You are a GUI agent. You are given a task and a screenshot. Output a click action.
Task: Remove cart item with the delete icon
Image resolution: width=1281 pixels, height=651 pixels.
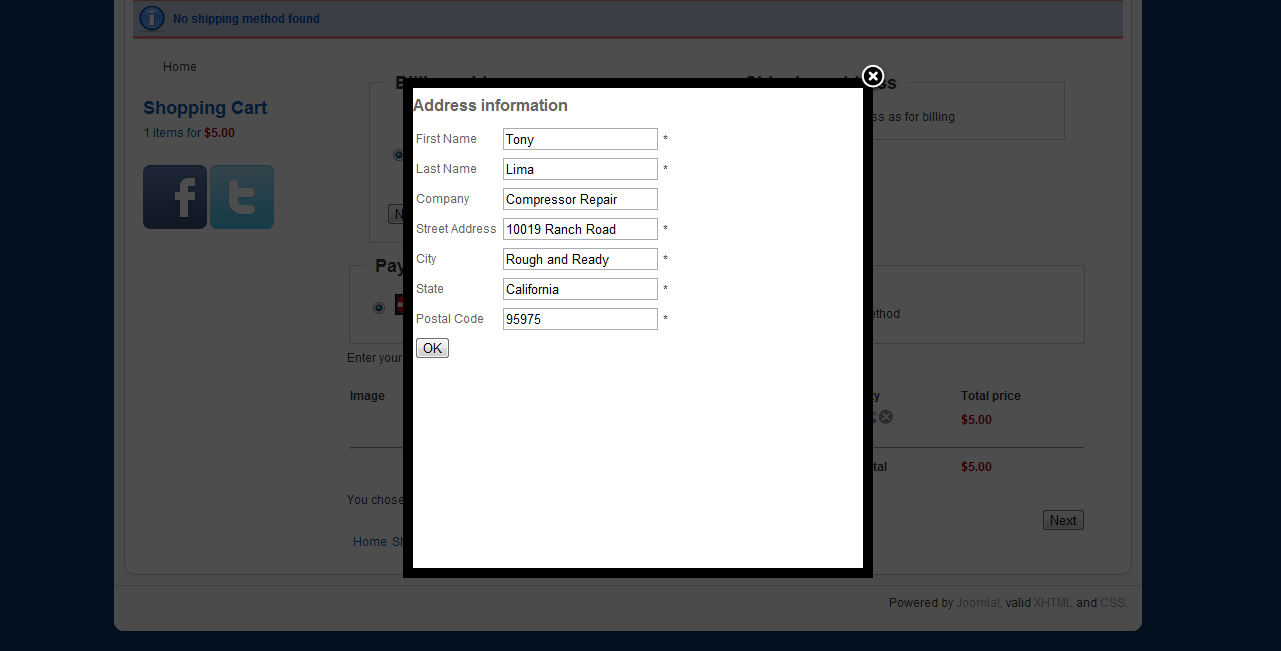[x=886, y=417]
